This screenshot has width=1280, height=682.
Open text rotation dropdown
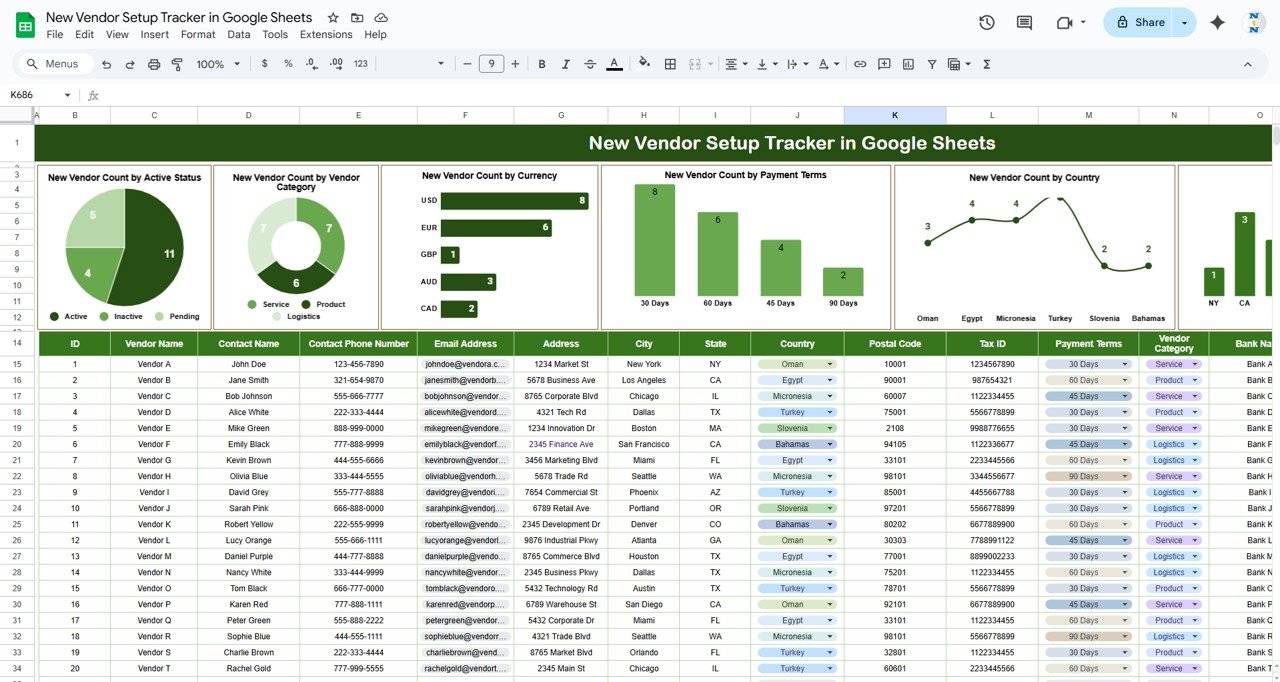pos(828,64)
